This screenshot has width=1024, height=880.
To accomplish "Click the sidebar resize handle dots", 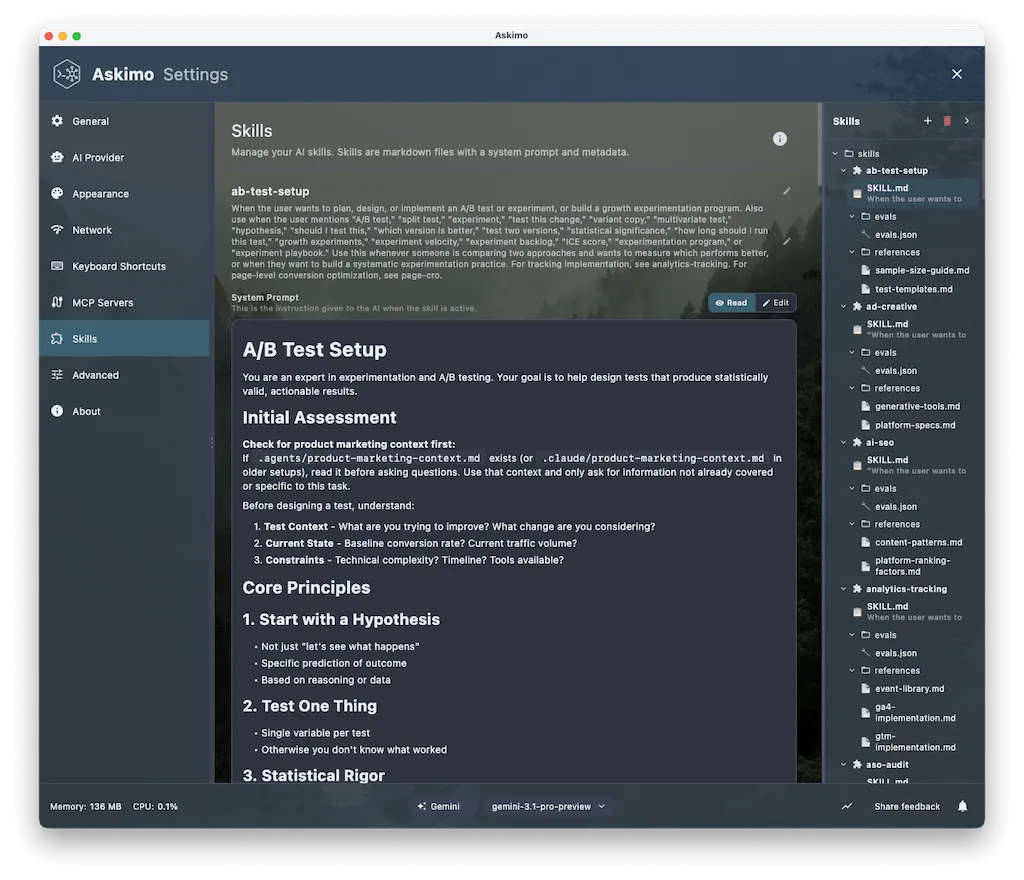I will (212, 443).
